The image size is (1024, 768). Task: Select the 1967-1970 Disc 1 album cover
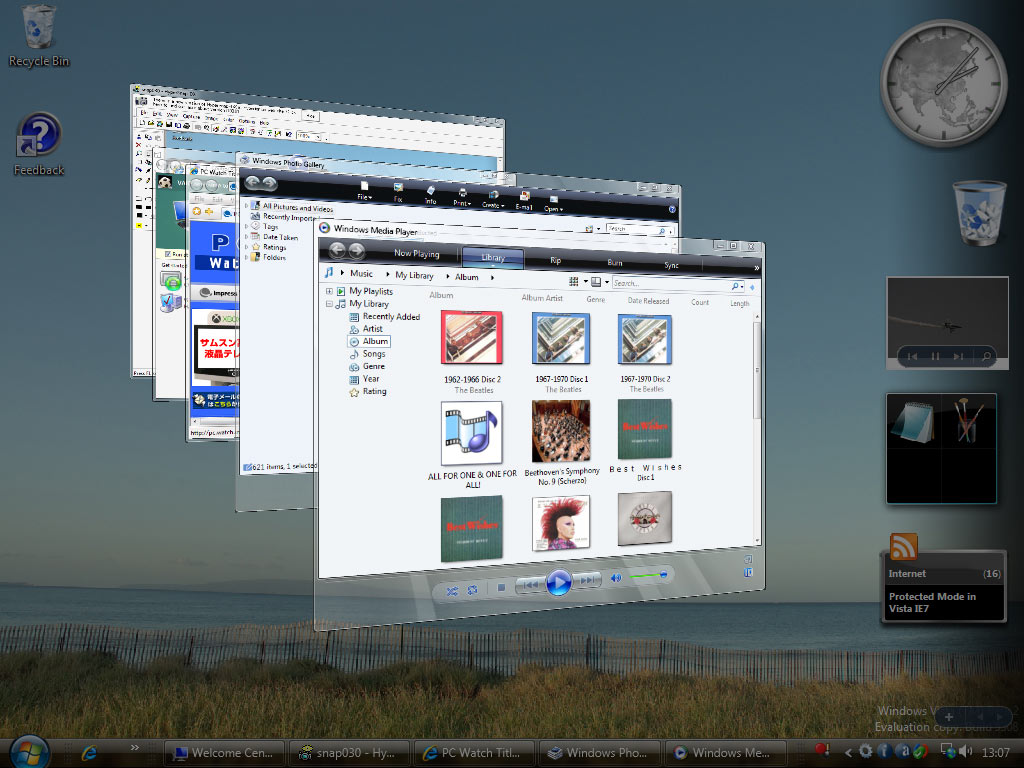(x=560, y=338)
